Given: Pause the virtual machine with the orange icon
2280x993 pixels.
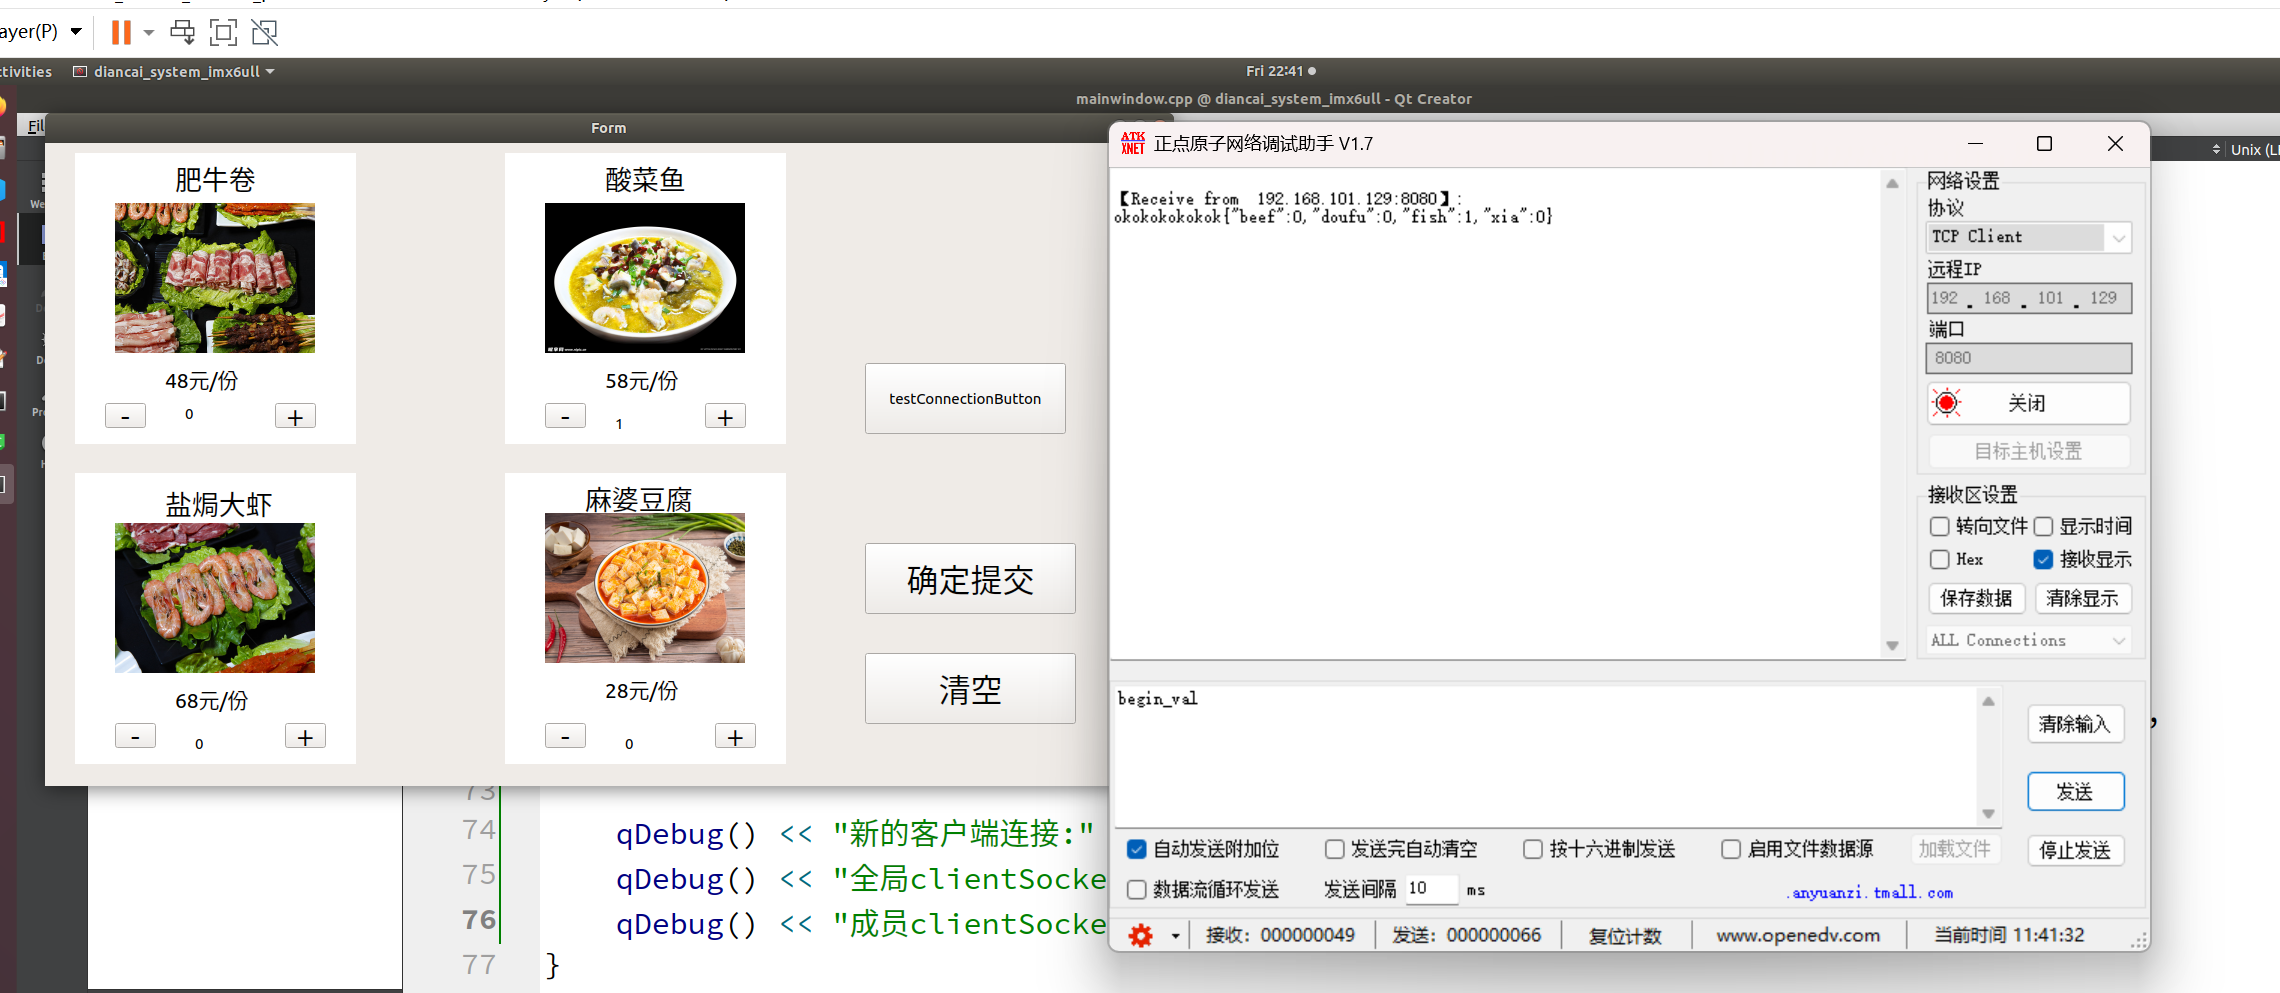Looking at the screenshot, I should pyautogui.click(x=121, y=32).
